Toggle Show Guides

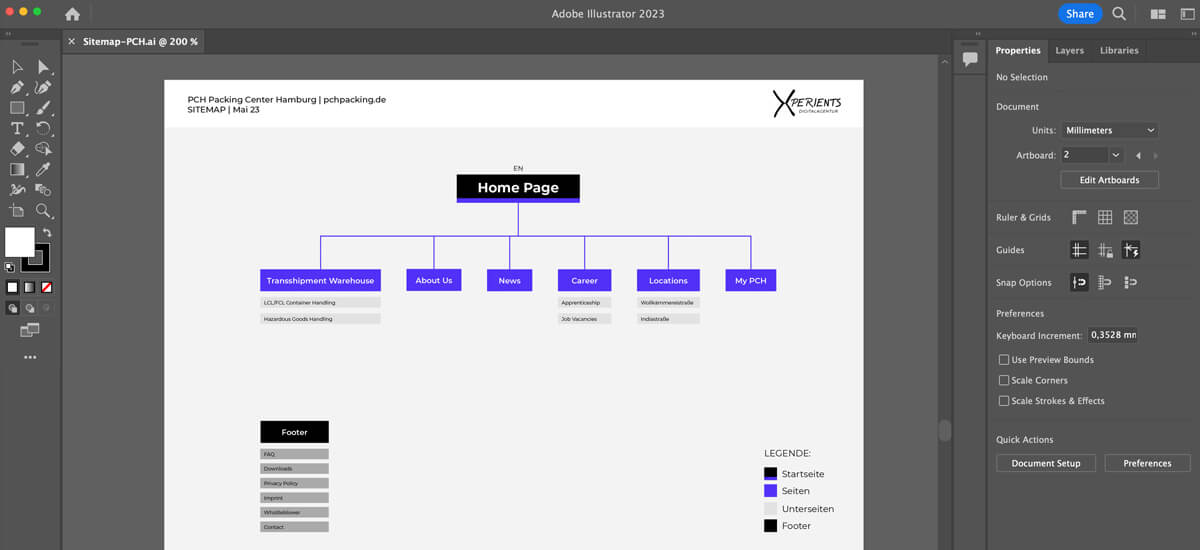tap(1080, 250)
